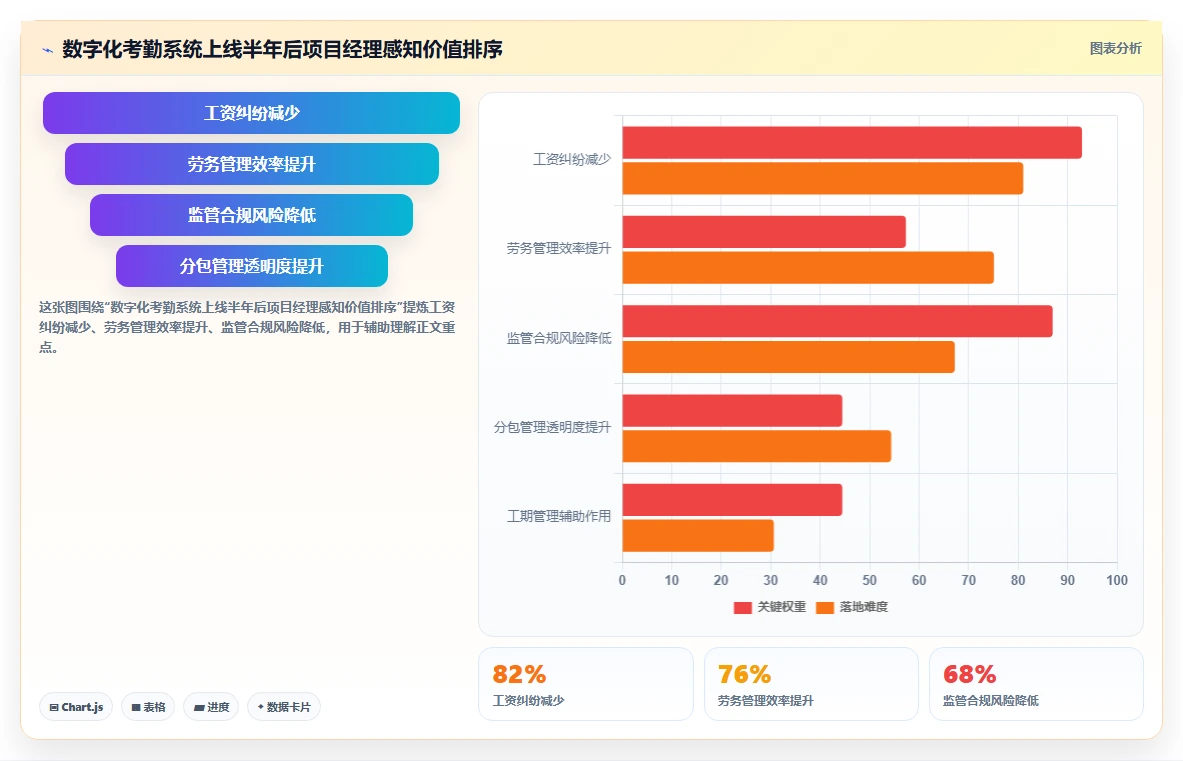
Task: Click red bar for 劳务管理效率提升
Action: pos(764,232)
